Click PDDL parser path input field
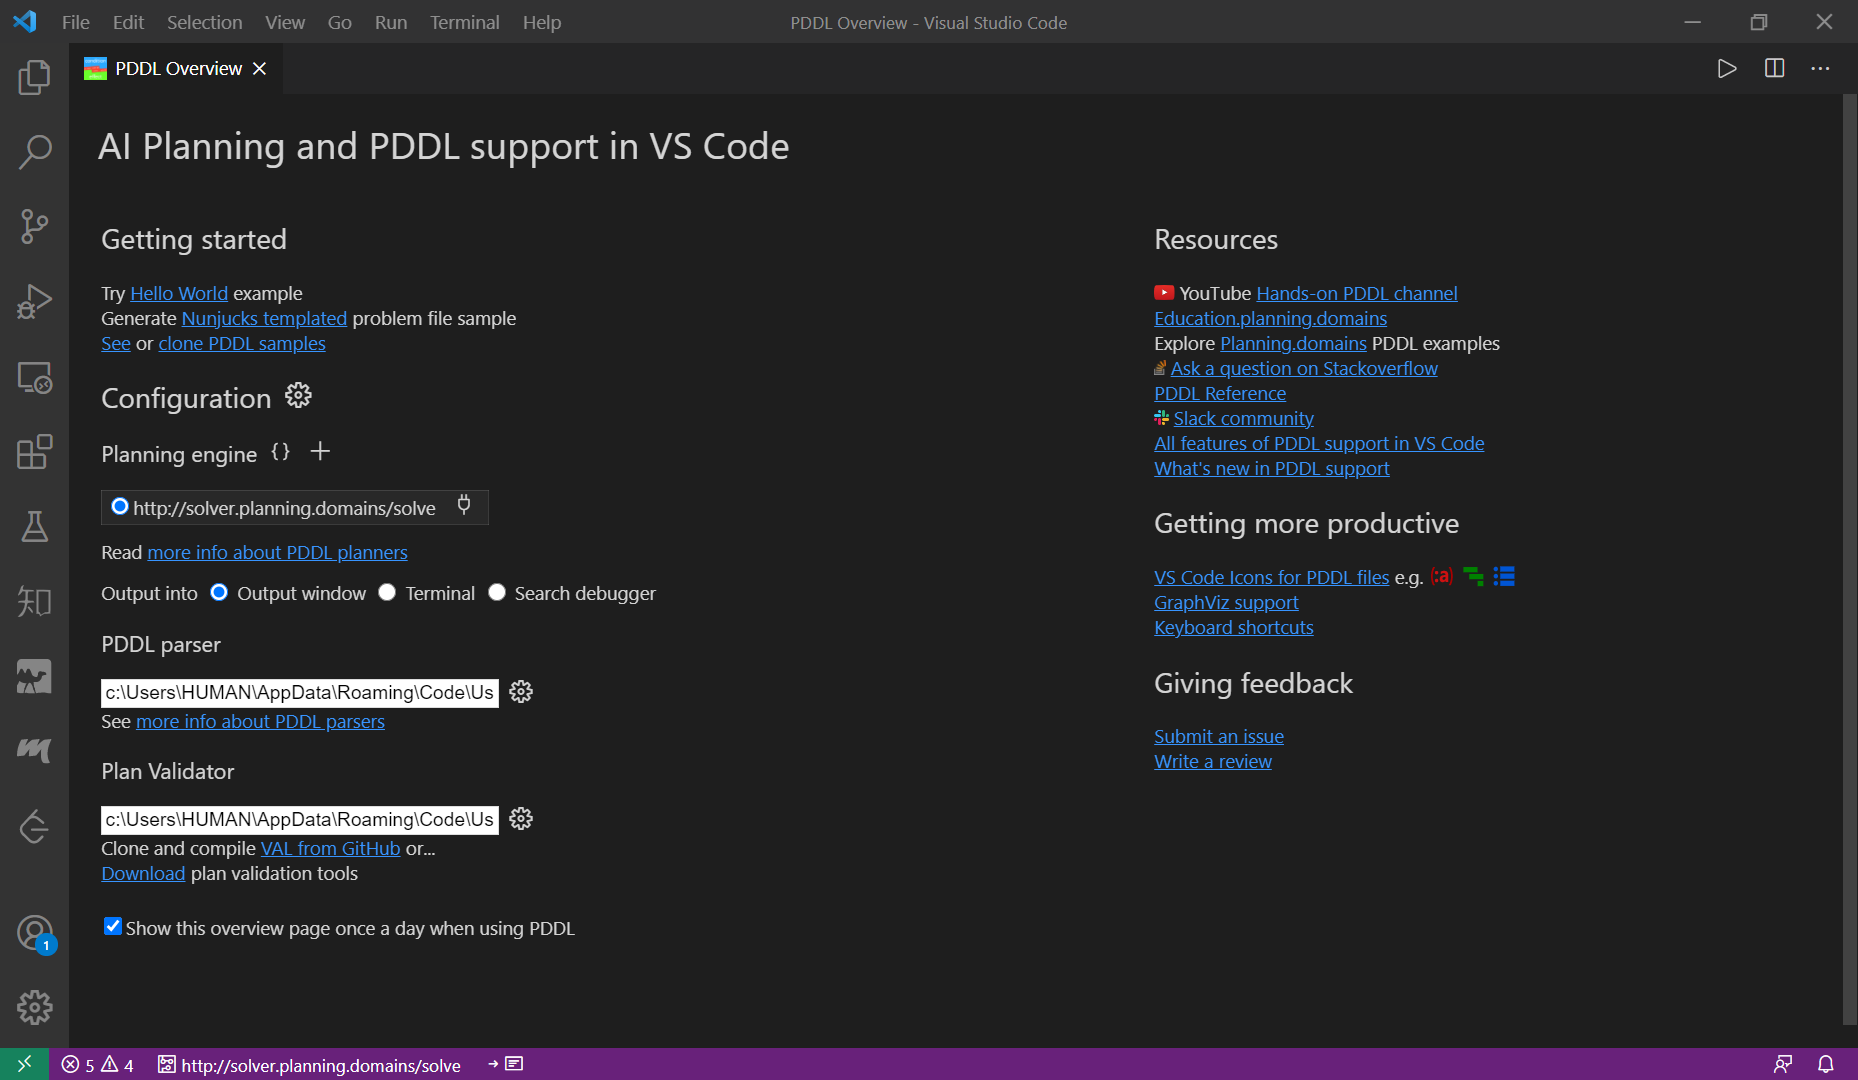1858x1080 pixels. (300, 692)
